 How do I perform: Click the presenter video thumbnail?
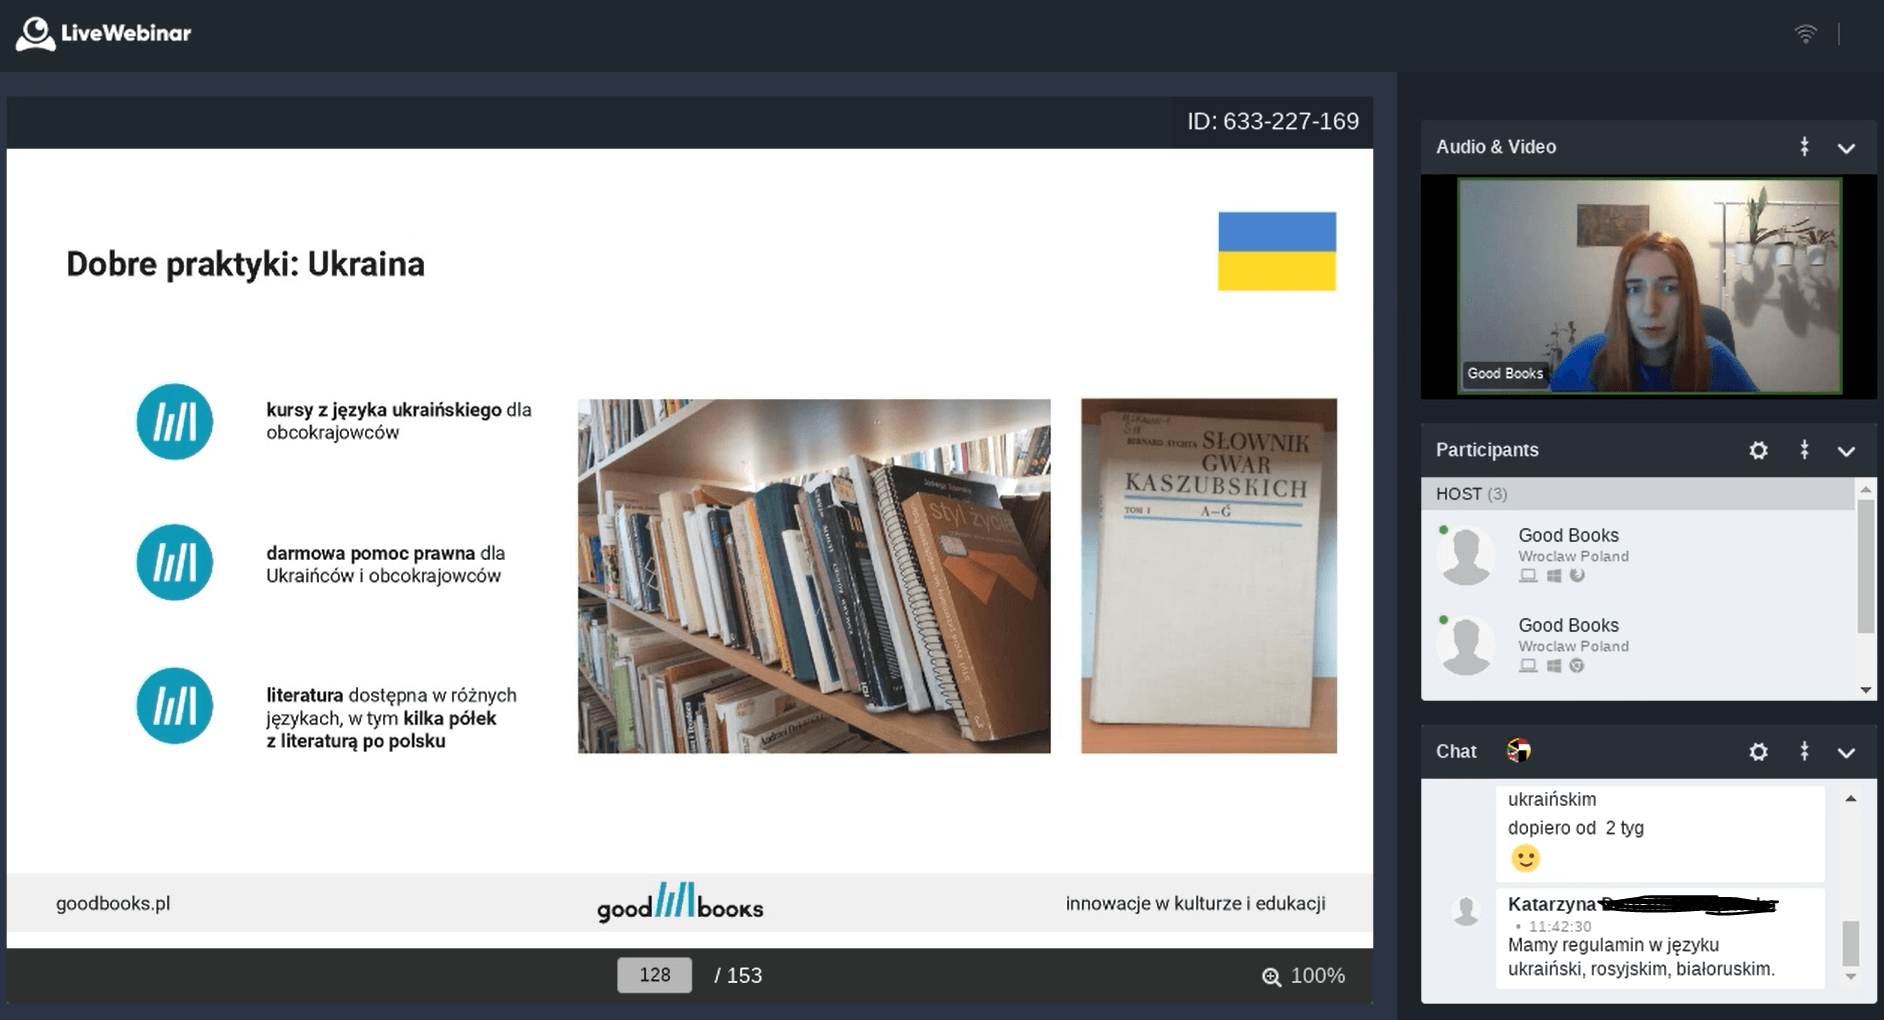point(1649,286)
